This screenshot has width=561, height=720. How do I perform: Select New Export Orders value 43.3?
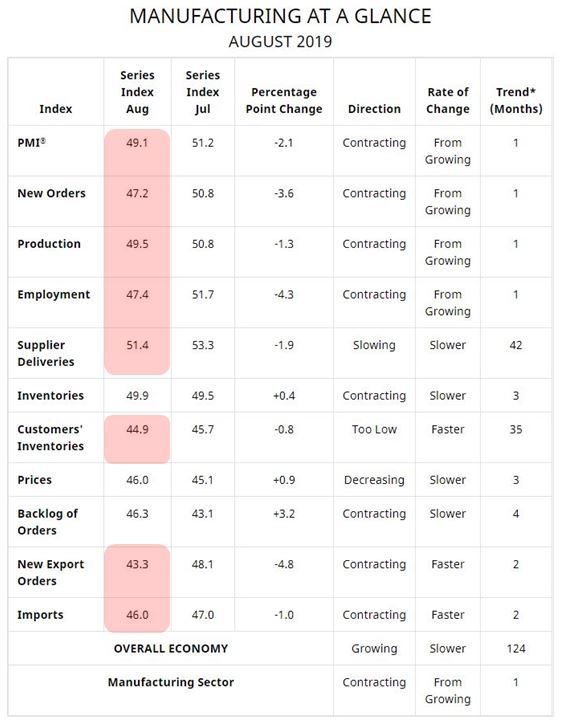pyautogui.click(x=137, y=564)
